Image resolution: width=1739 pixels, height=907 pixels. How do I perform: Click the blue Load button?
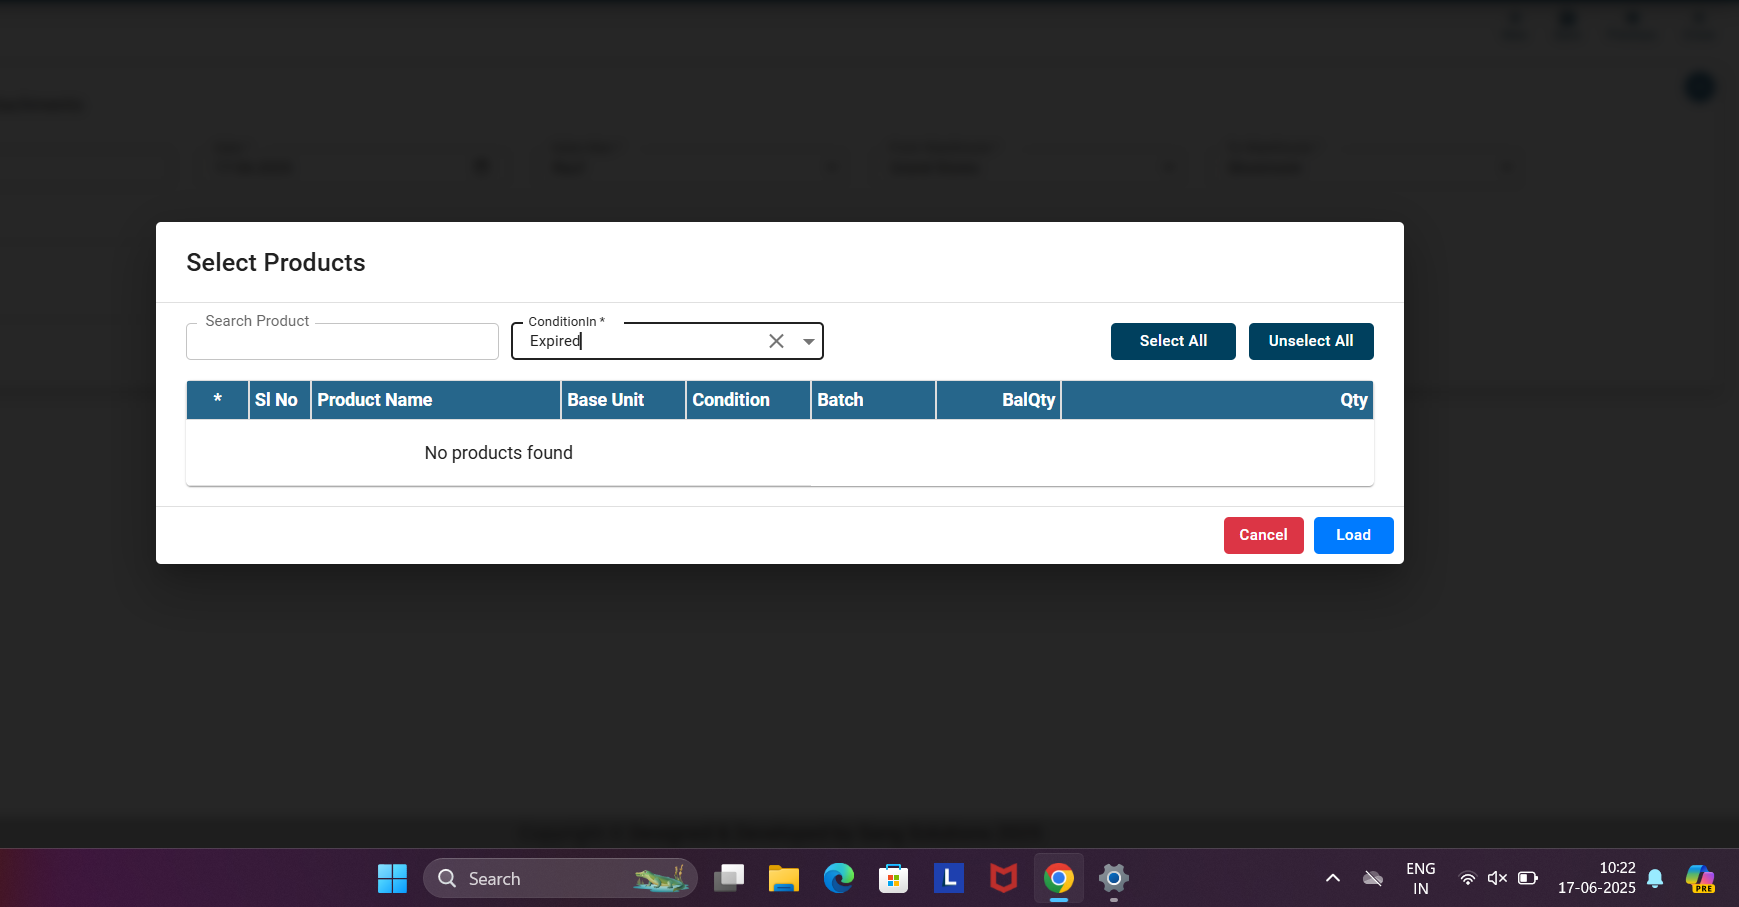pos(1353,535)
